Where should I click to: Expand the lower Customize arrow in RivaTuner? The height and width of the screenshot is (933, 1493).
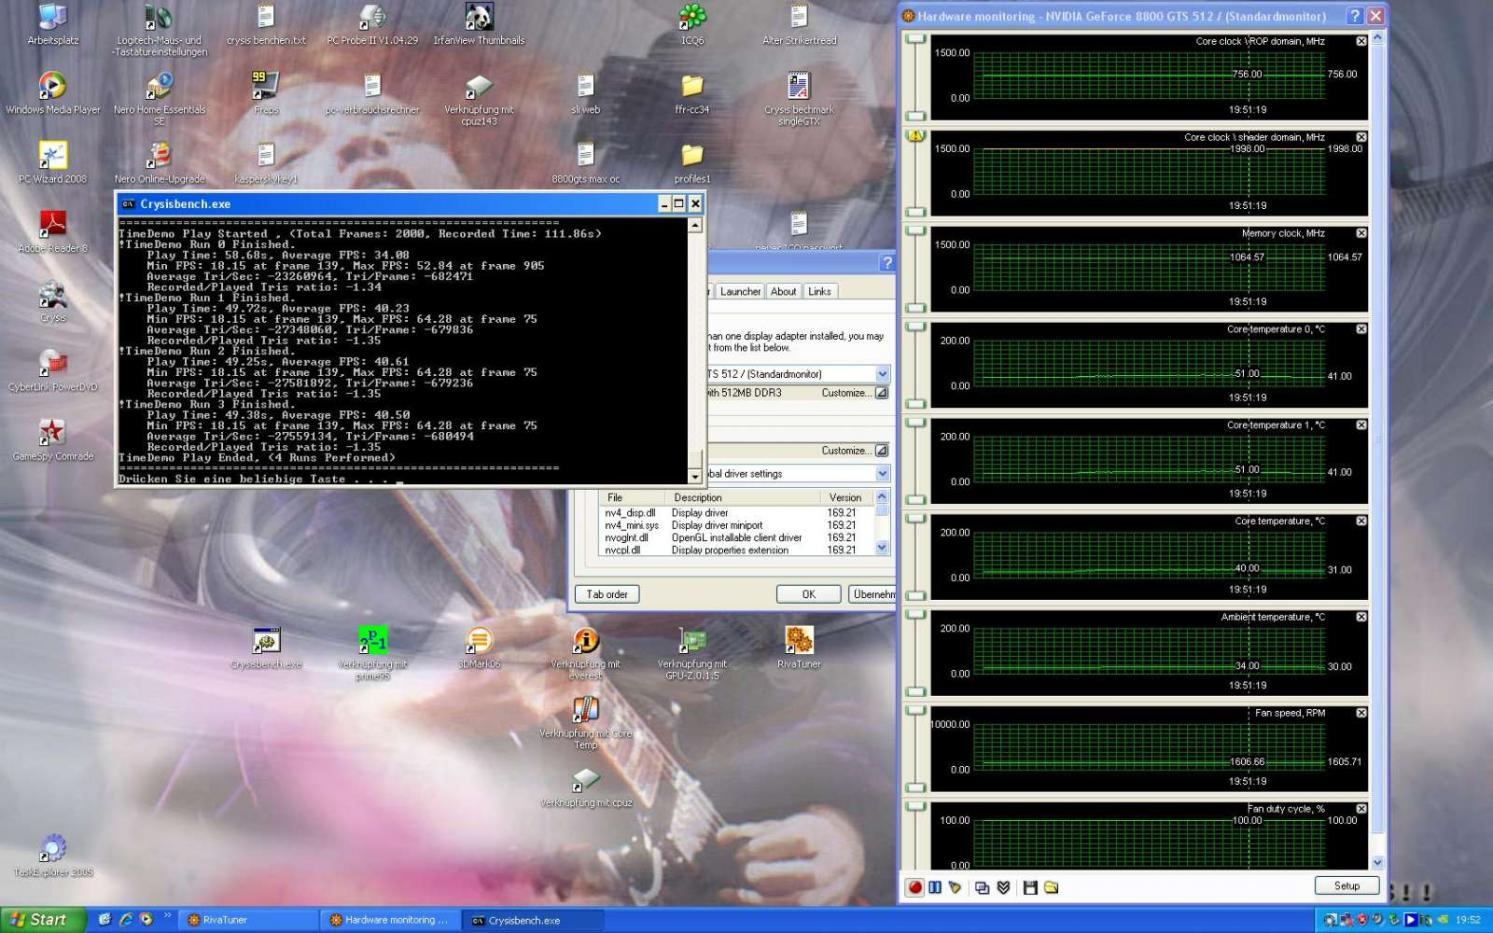[x=881, y=451]
